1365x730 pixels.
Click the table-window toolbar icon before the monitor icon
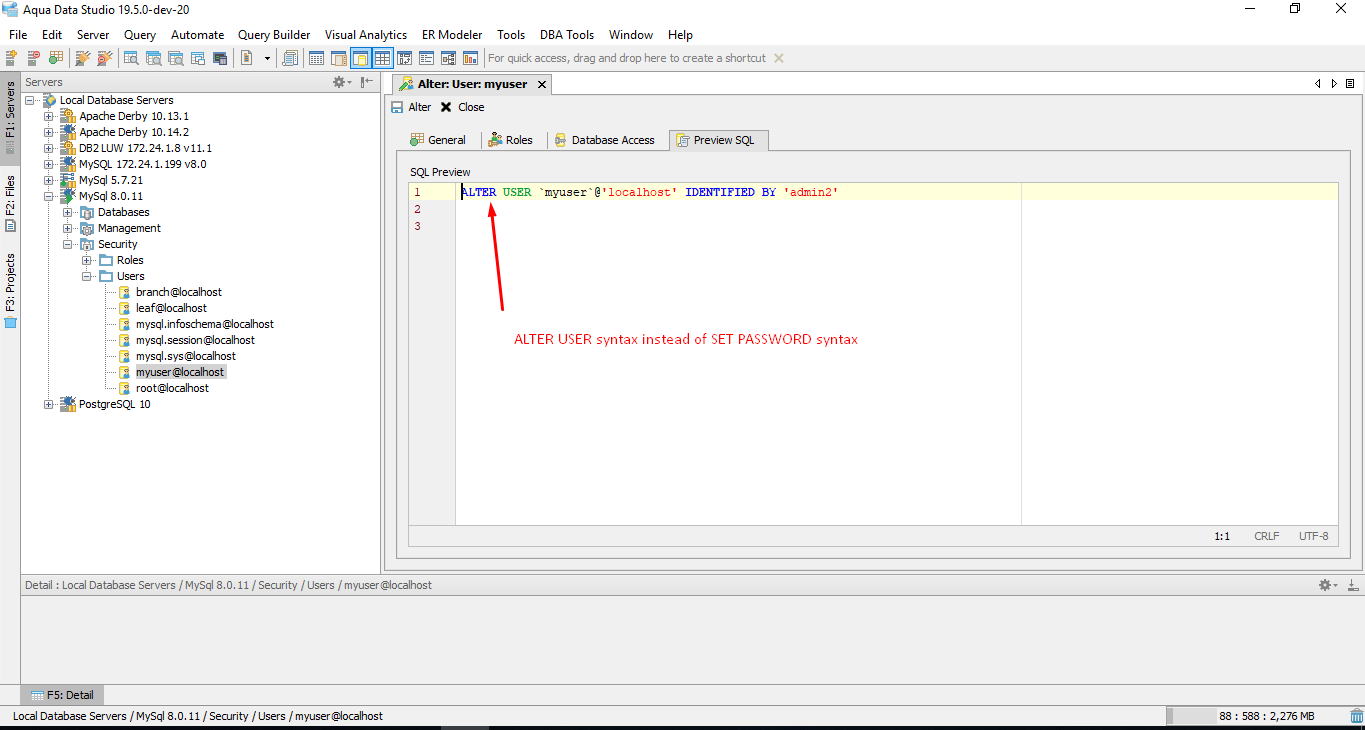(x=197, y=58)
